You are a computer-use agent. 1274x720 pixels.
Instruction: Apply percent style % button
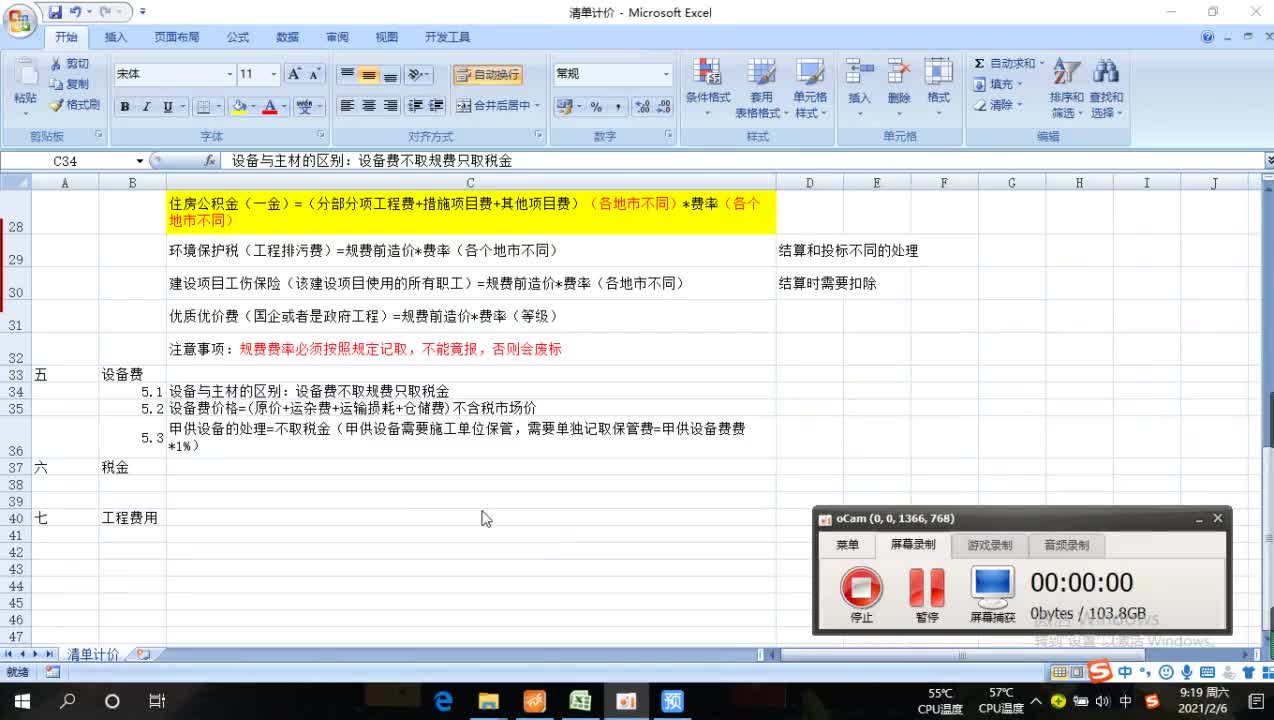click(596, 107)
